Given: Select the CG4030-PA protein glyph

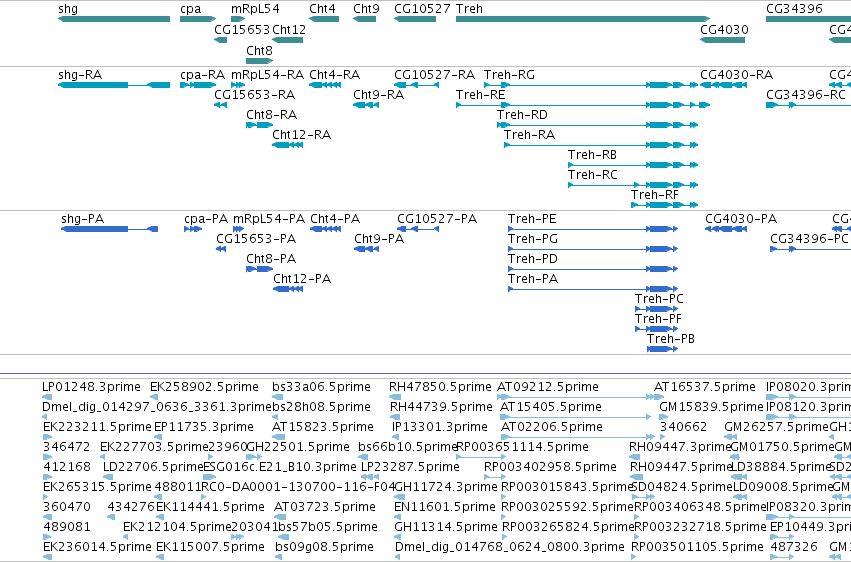Looking at the screenshot, I should coord(726,229).
